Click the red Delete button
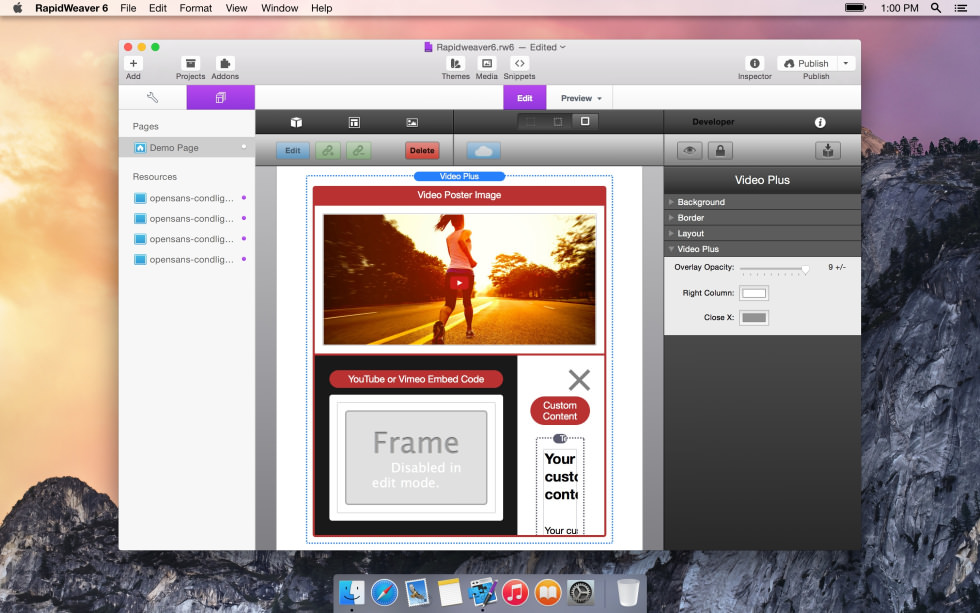The height and width of the screenshot is (613, 980). [422, 151]
